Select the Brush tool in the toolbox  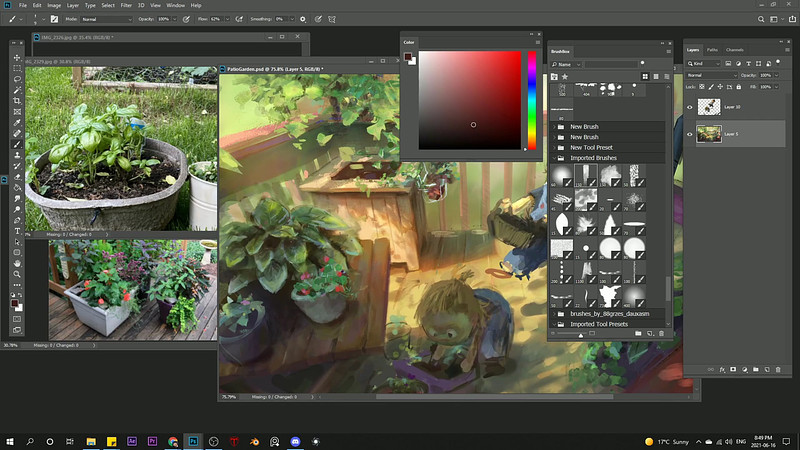coord(17,144)
